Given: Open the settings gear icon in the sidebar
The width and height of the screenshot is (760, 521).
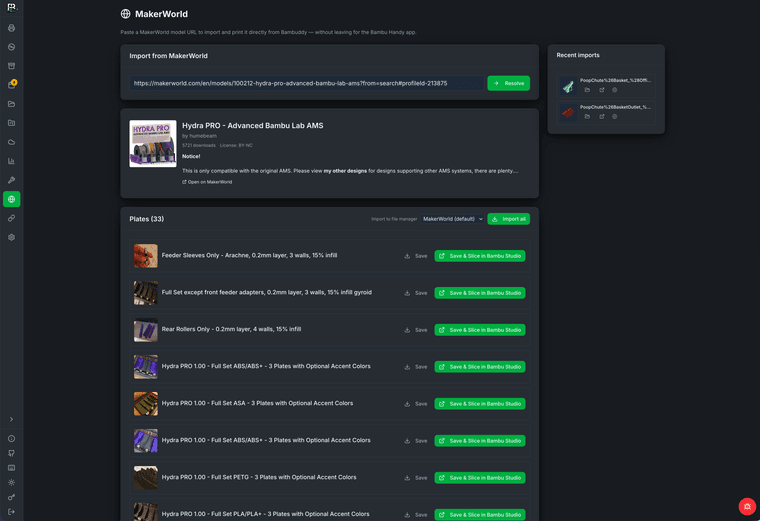Looking at the screenshot, I should pyautogui.click(x=11, y=237).
